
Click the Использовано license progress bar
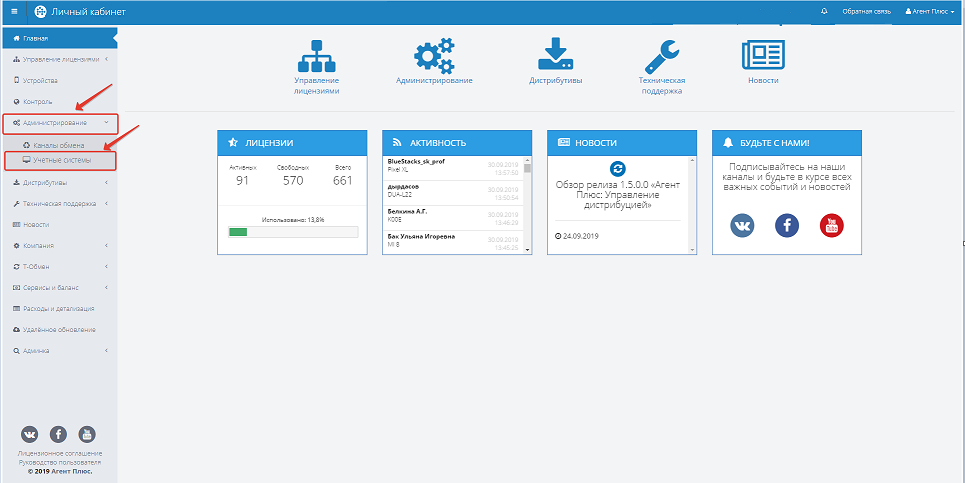tap(292, 232)
